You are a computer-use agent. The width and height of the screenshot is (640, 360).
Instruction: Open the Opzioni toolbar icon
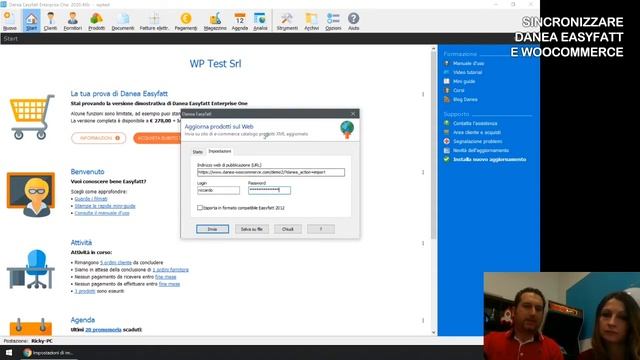point(333,21)
